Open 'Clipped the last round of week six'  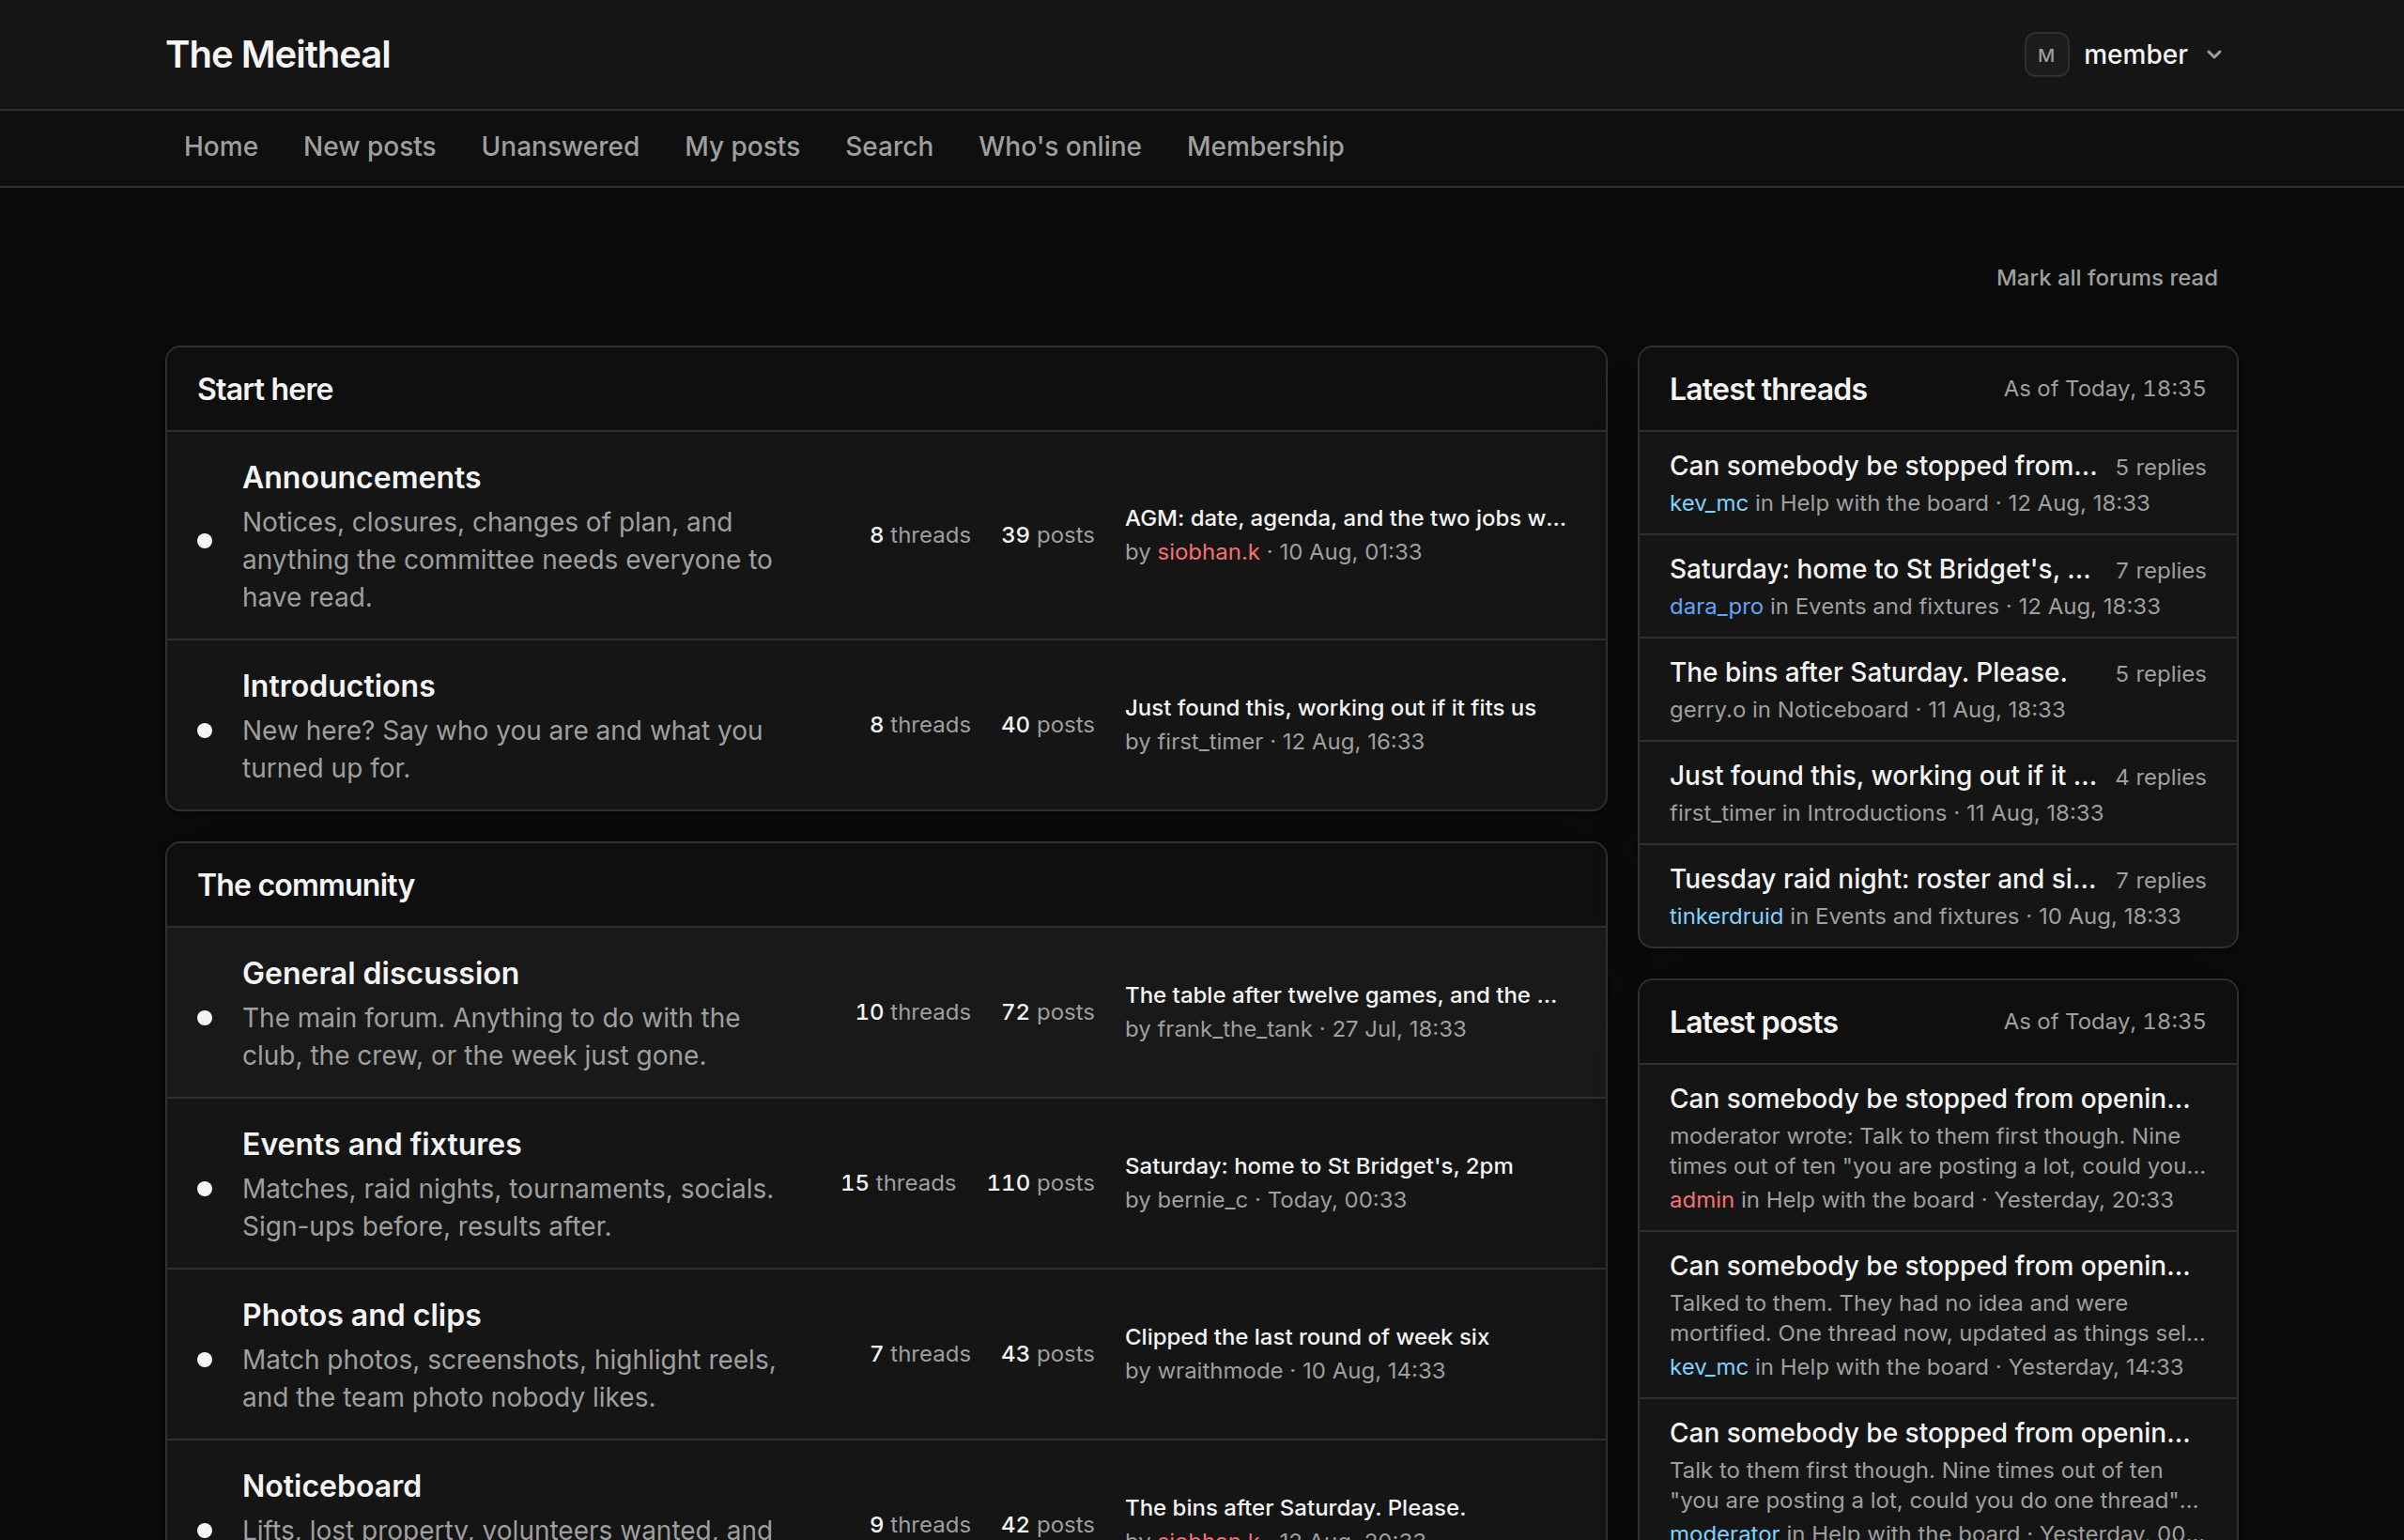[x=1306, y=1338]
